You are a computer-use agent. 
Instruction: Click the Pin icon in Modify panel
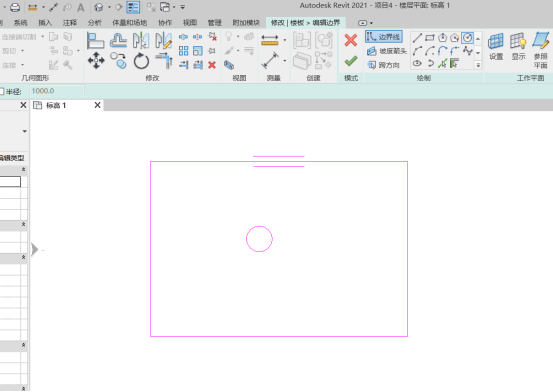212,51
